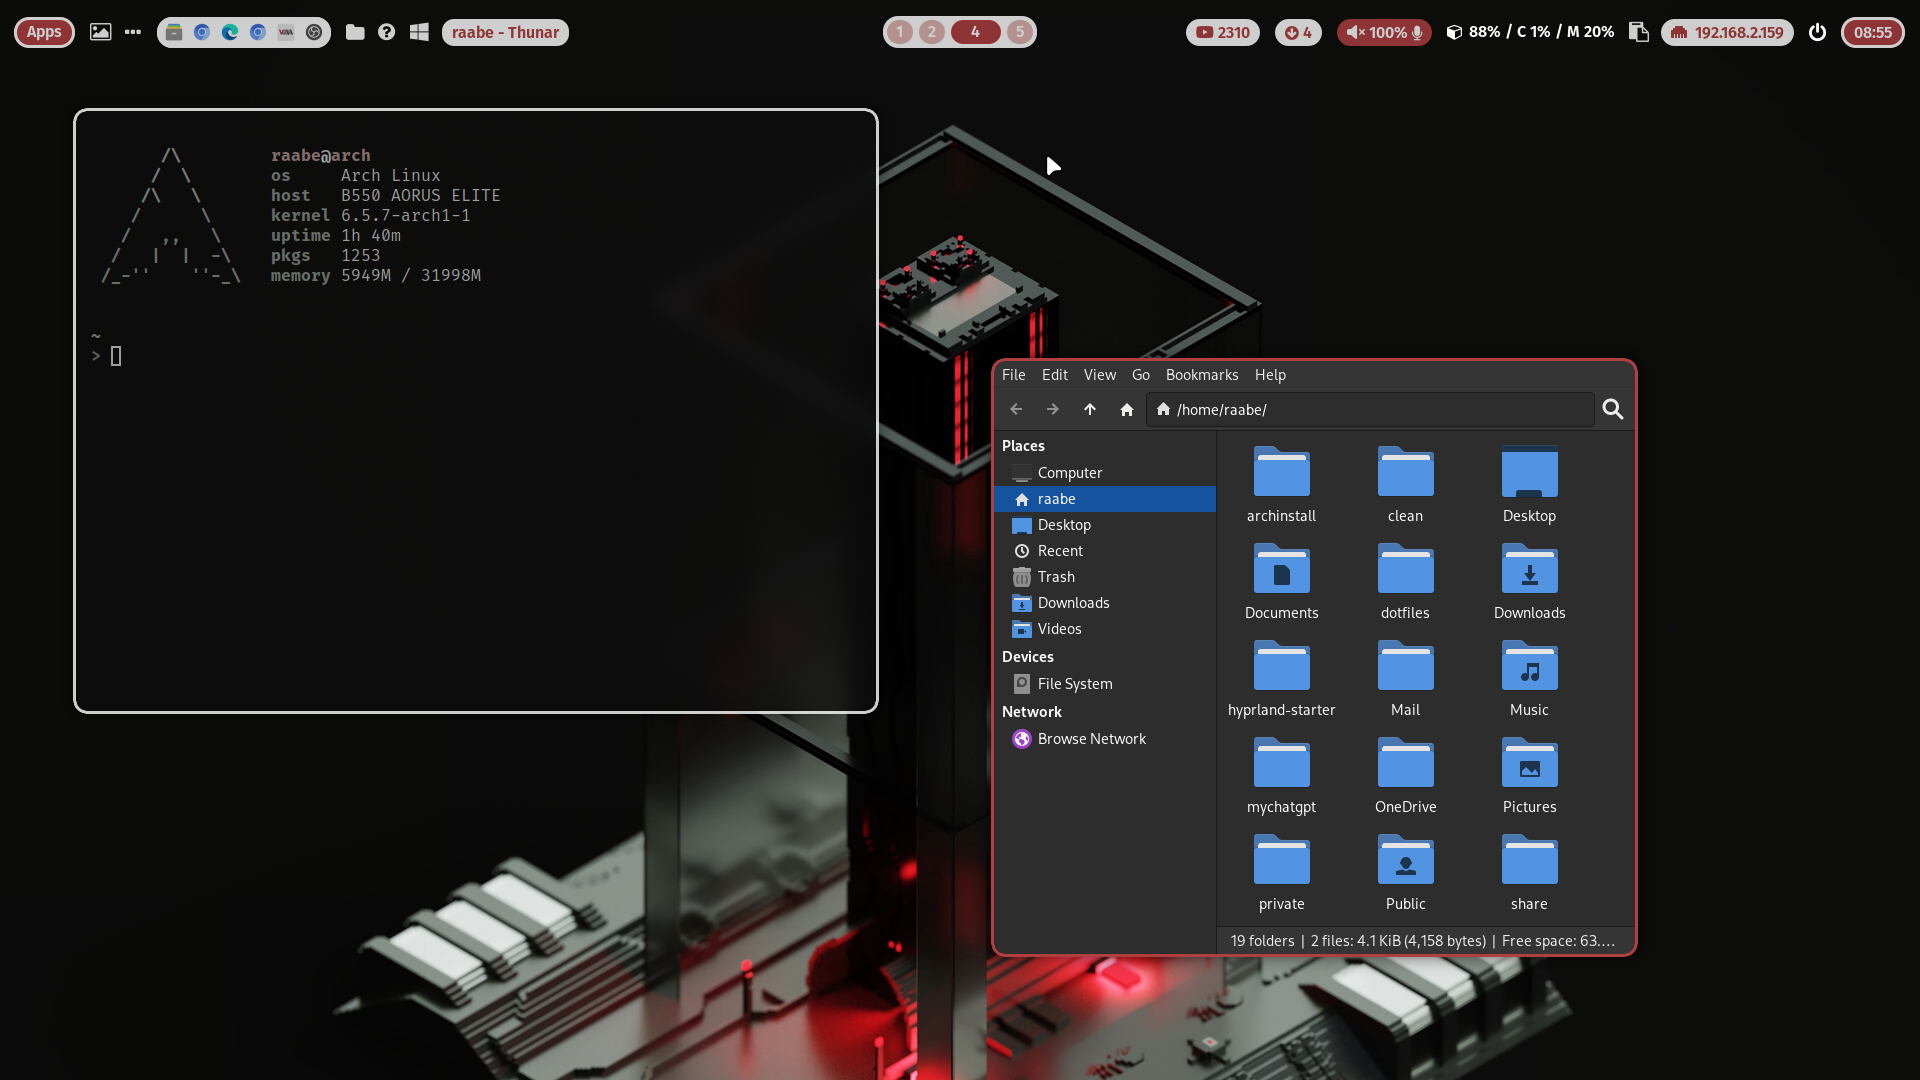Switch to workspace 2
The width and height of the screenshot is (1920, 1080).
(932, 32)
